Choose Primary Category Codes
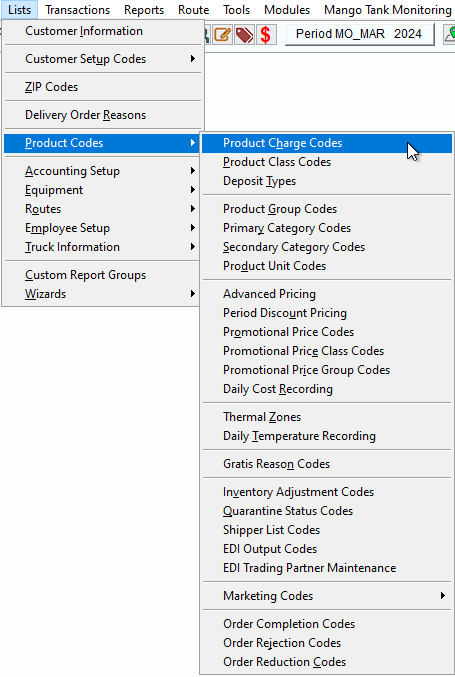Screen dimensions: 455x677 [327, 228]
